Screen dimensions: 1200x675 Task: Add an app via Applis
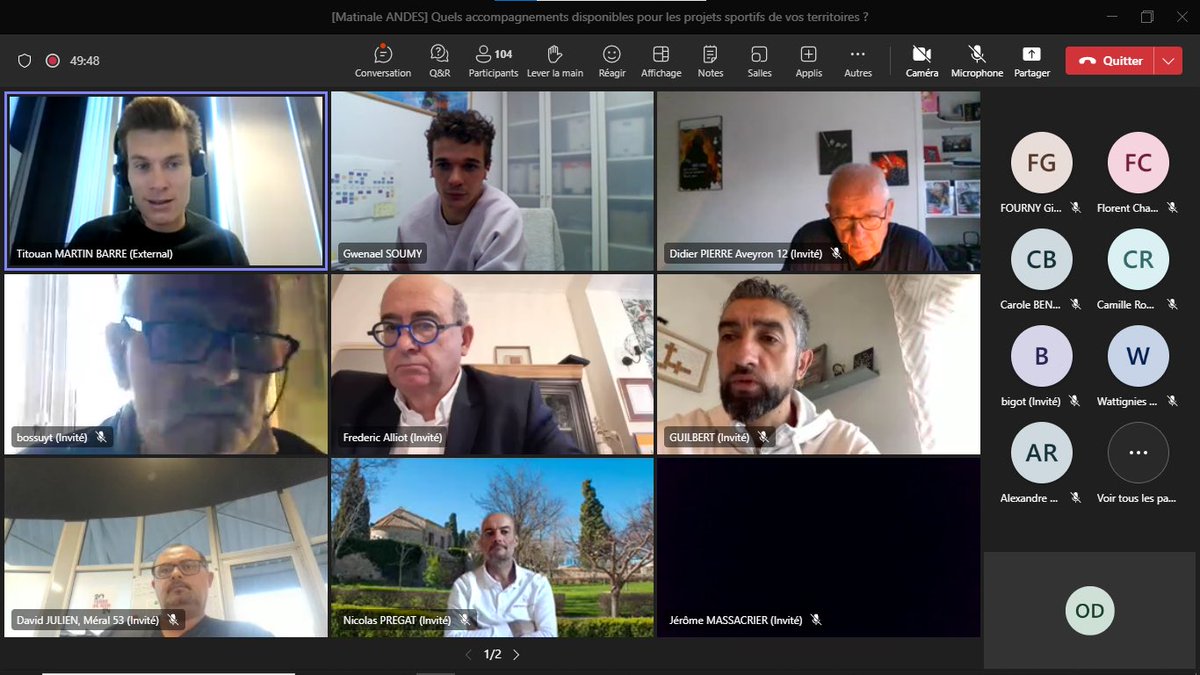(809, 61)
